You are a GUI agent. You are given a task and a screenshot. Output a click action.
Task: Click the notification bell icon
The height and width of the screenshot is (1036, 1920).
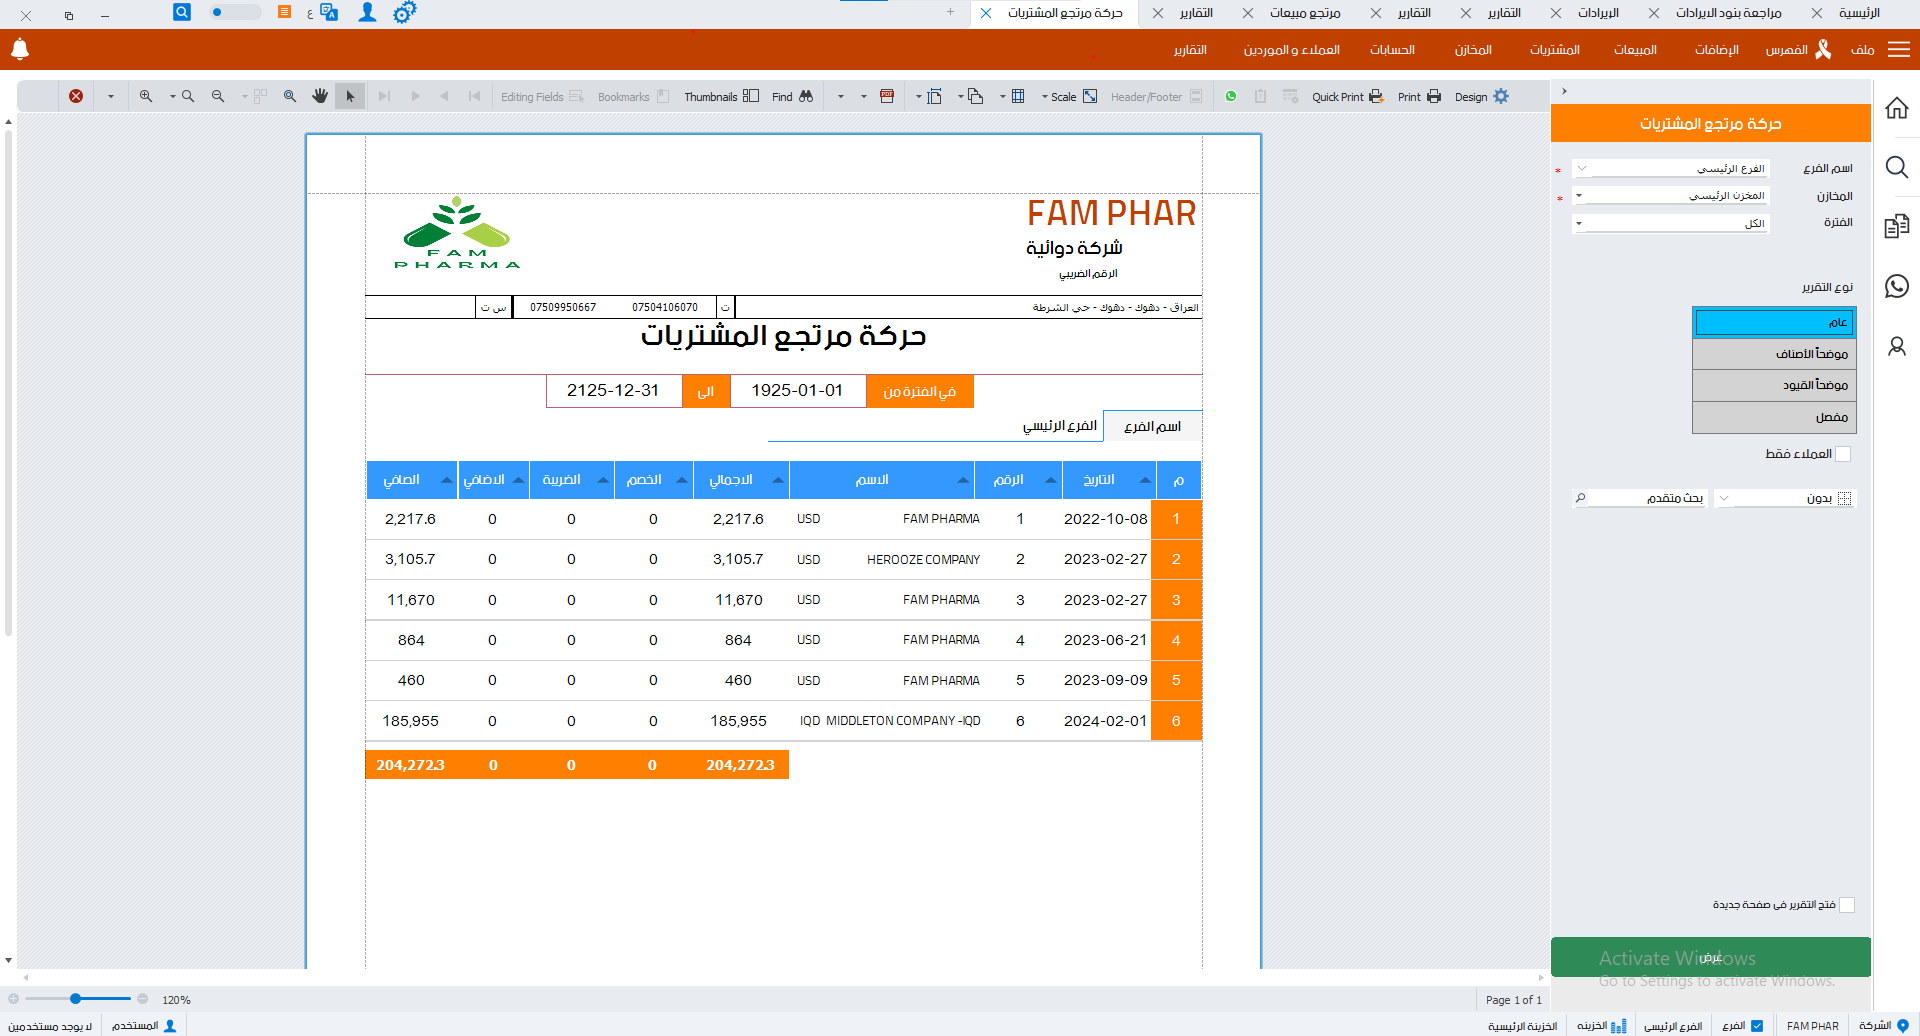(x=19, y=49)
